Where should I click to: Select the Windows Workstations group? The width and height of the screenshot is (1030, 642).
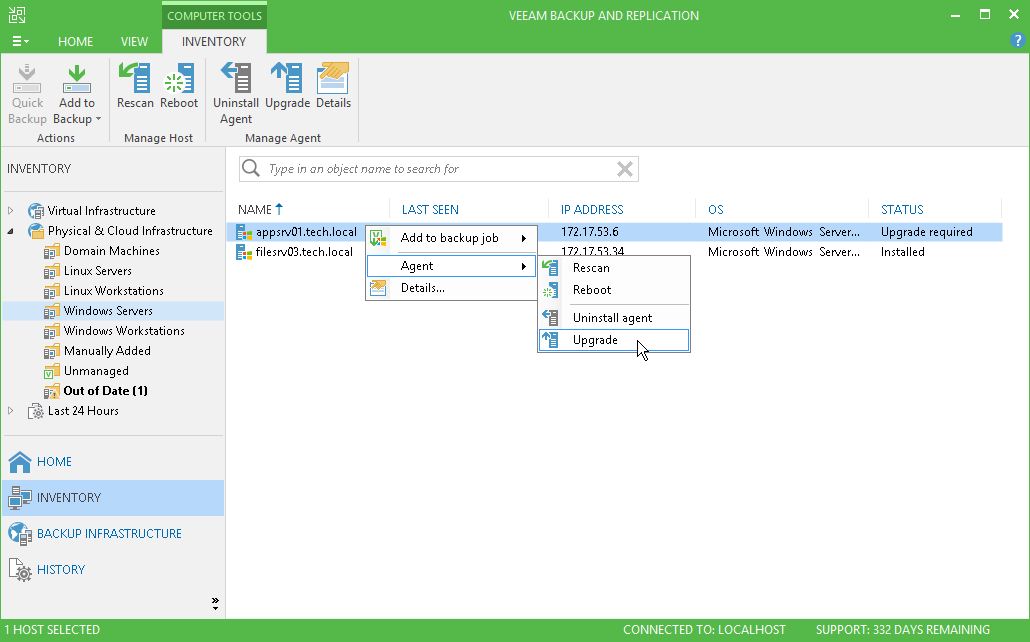pos(124,331)
